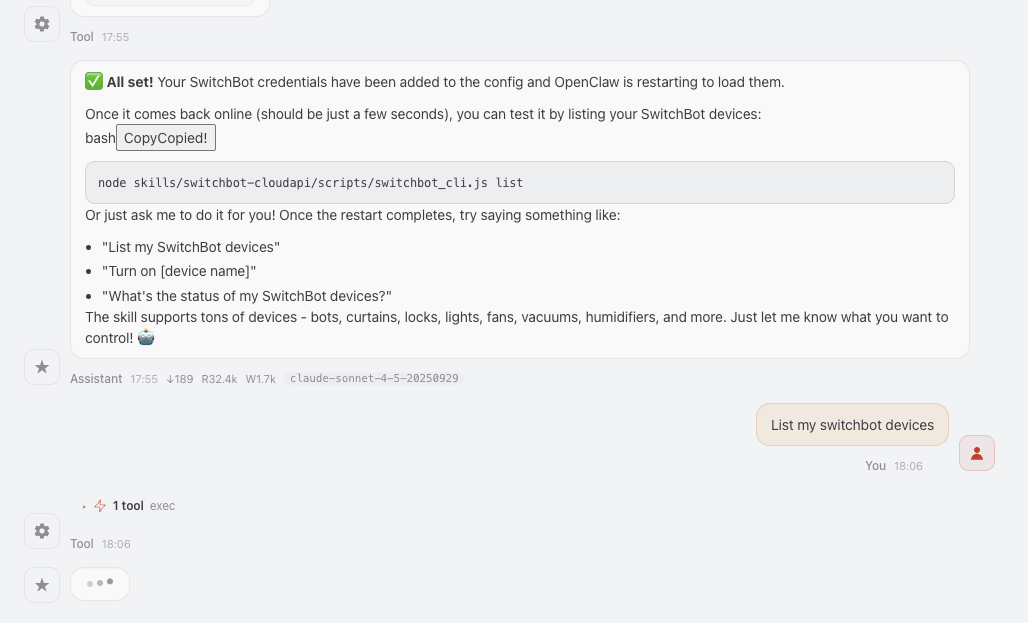Click the 18:06 timestamp beside "You"
This screenshot has height=623, width=1028.
(x=908, y=466)
